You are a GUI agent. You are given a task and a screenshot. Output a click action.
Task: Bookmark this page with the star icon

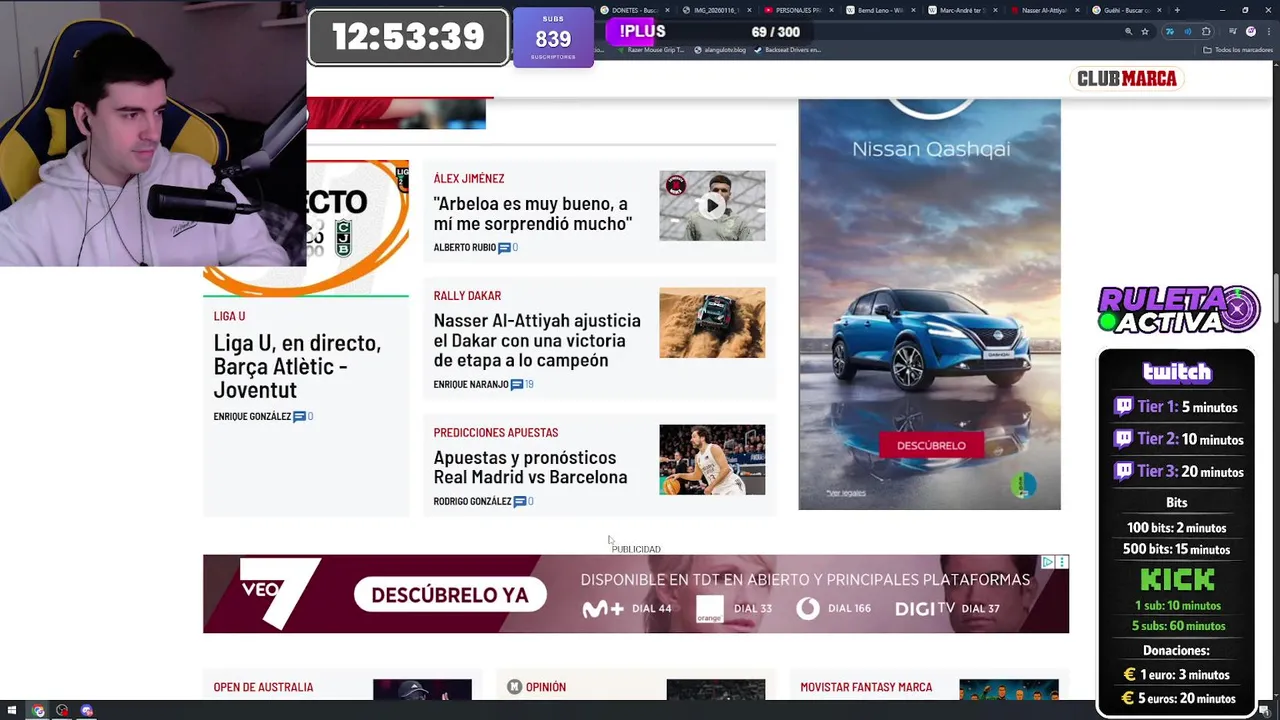(1145, 32)
